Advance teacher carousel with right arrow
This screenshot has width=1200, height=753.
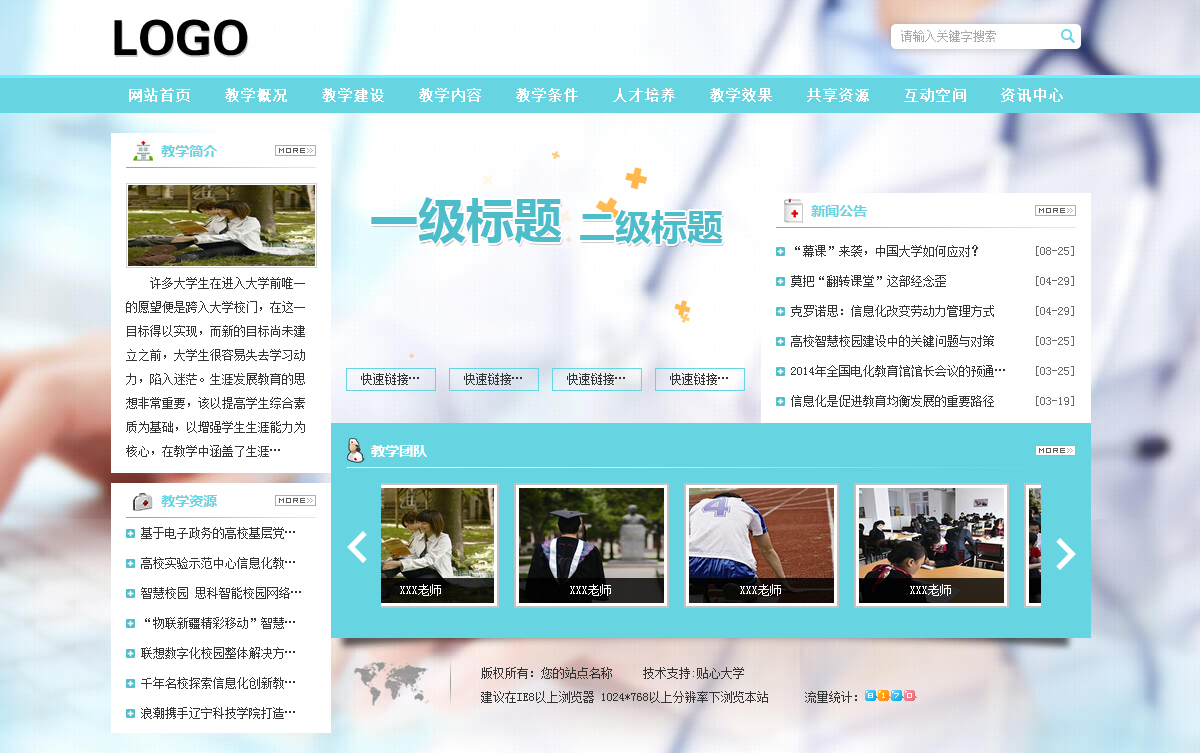(1065, 553)
